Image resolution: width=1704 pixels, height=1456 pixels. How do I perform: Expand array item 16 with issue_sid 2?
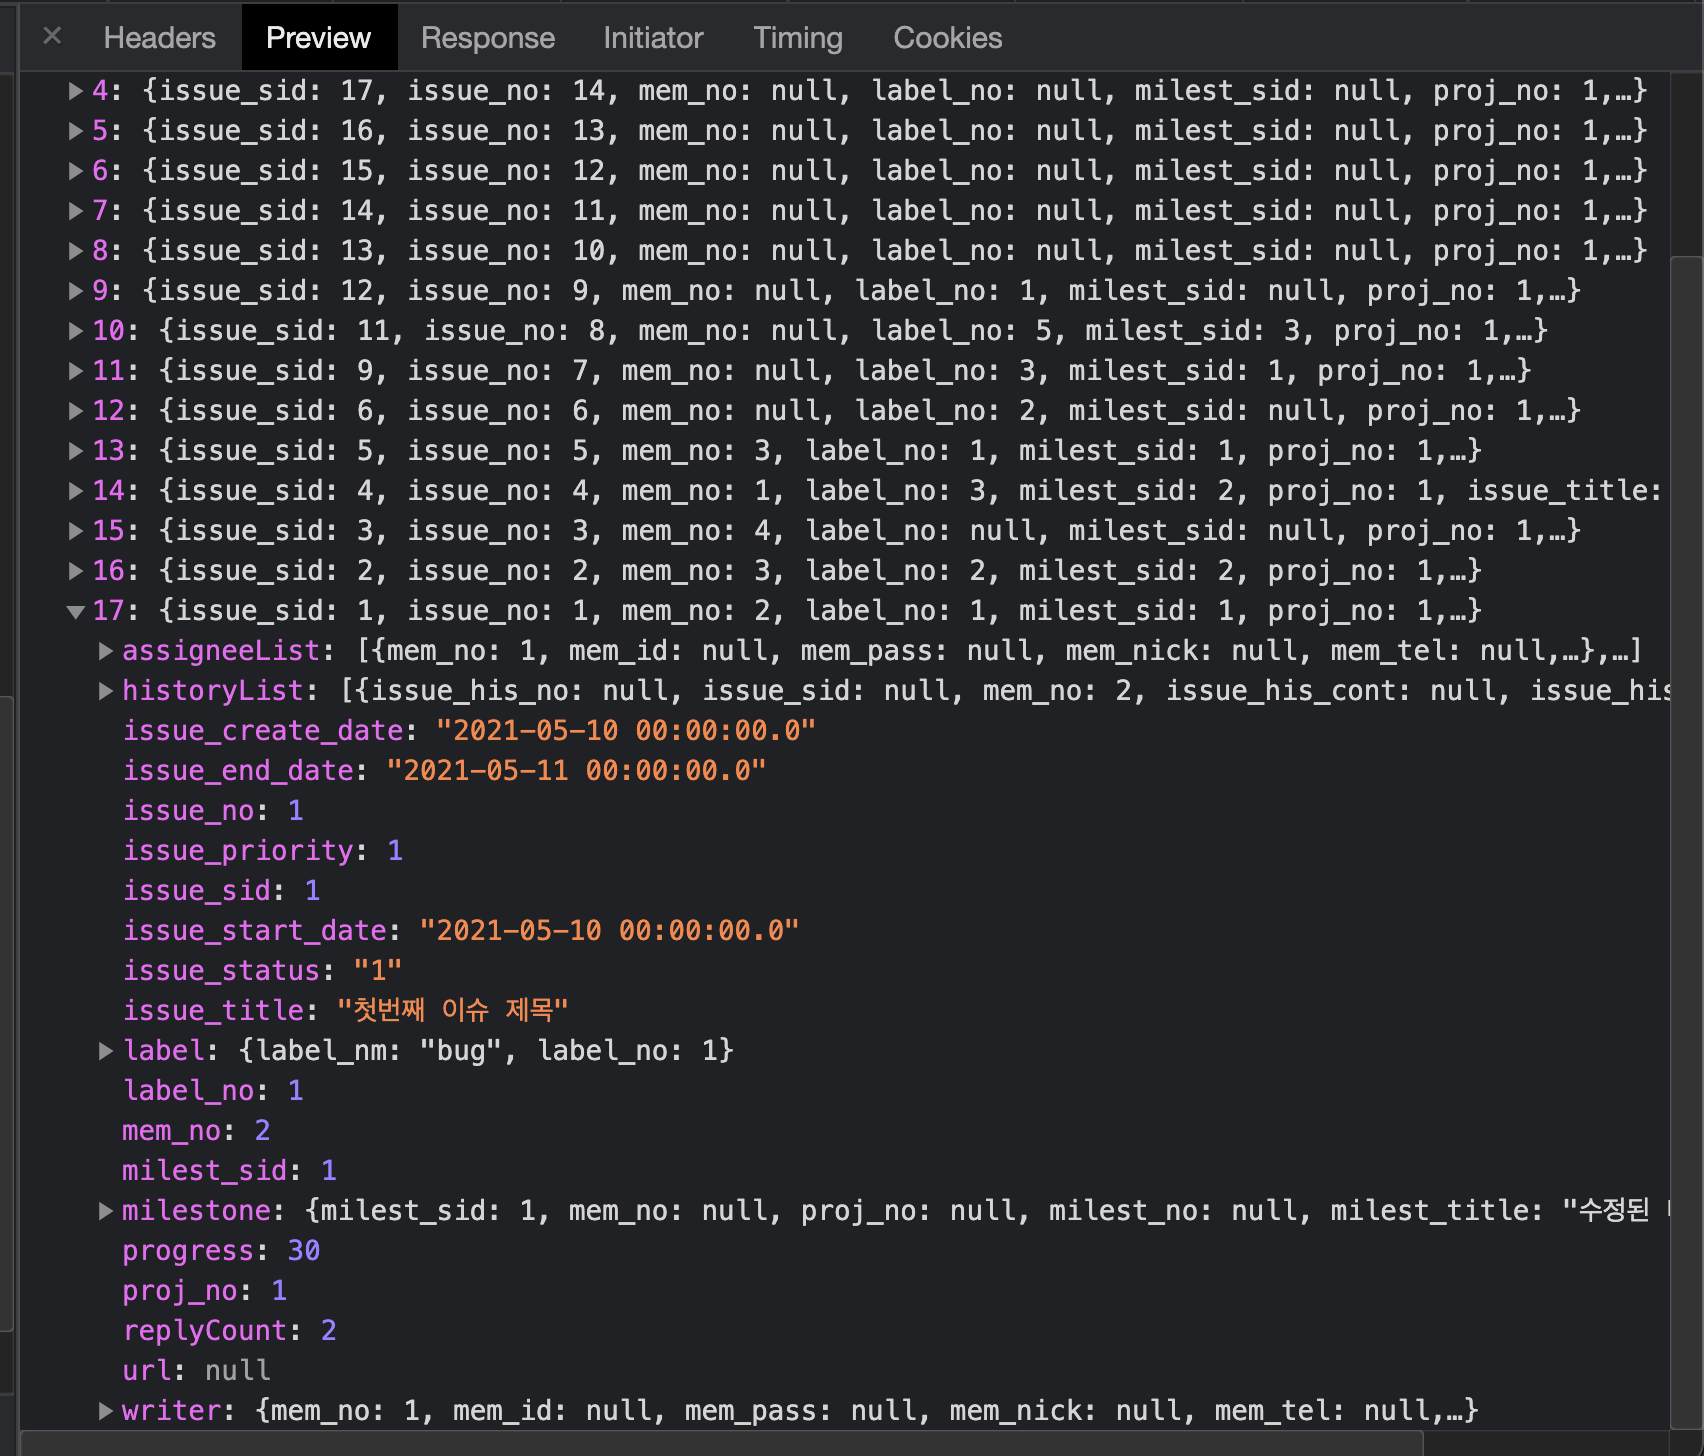tap(76, 571)
